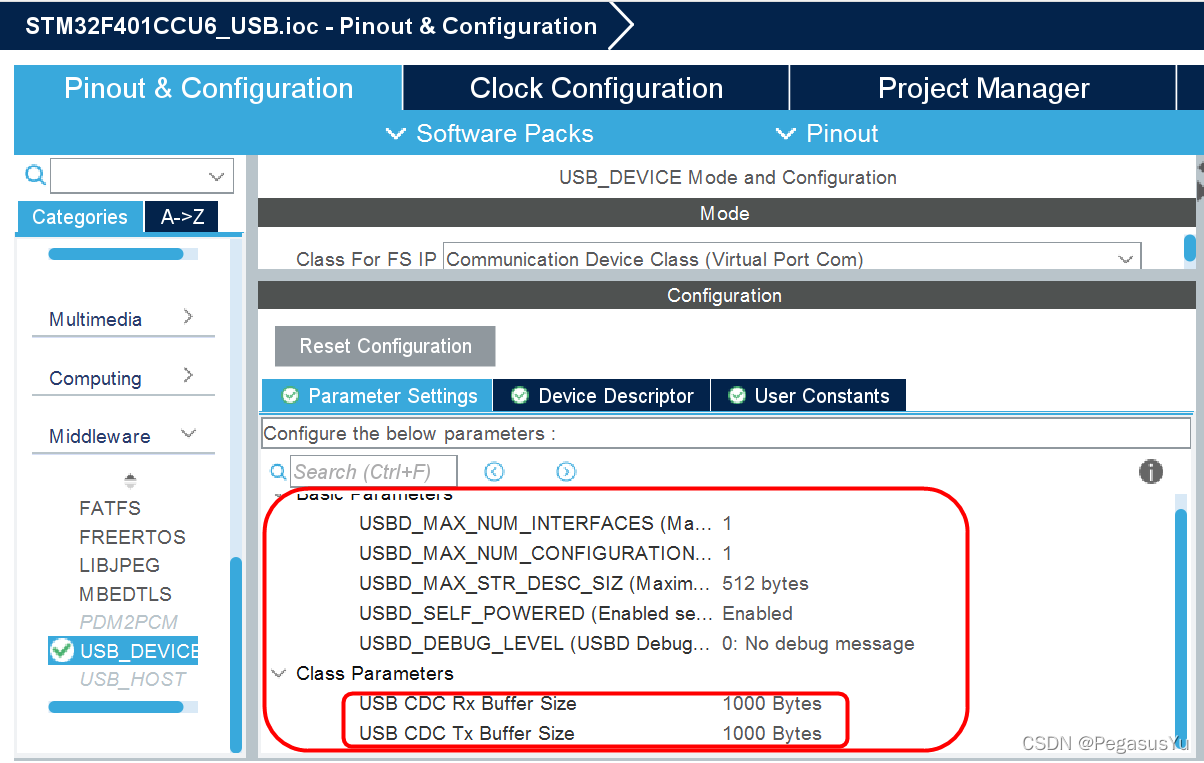
Task: Select USB_DEVICE middleware item
Action: 124,651
